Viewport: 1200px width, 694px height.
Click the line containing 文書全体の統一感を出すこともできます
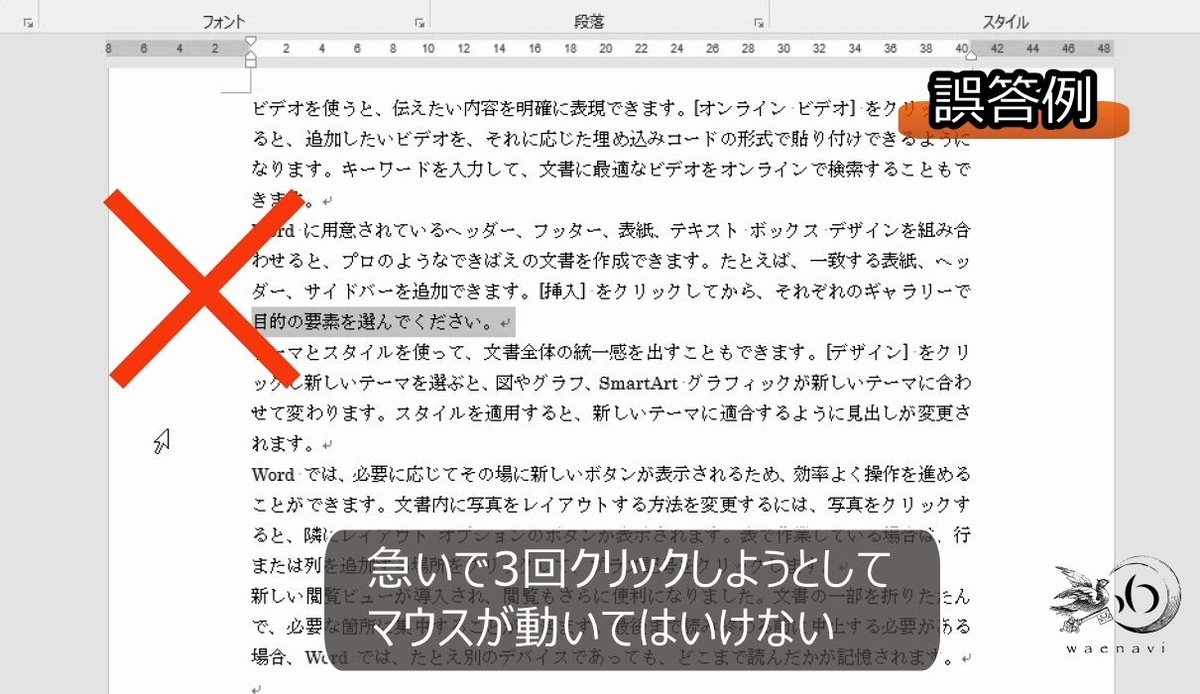point(610,353)
